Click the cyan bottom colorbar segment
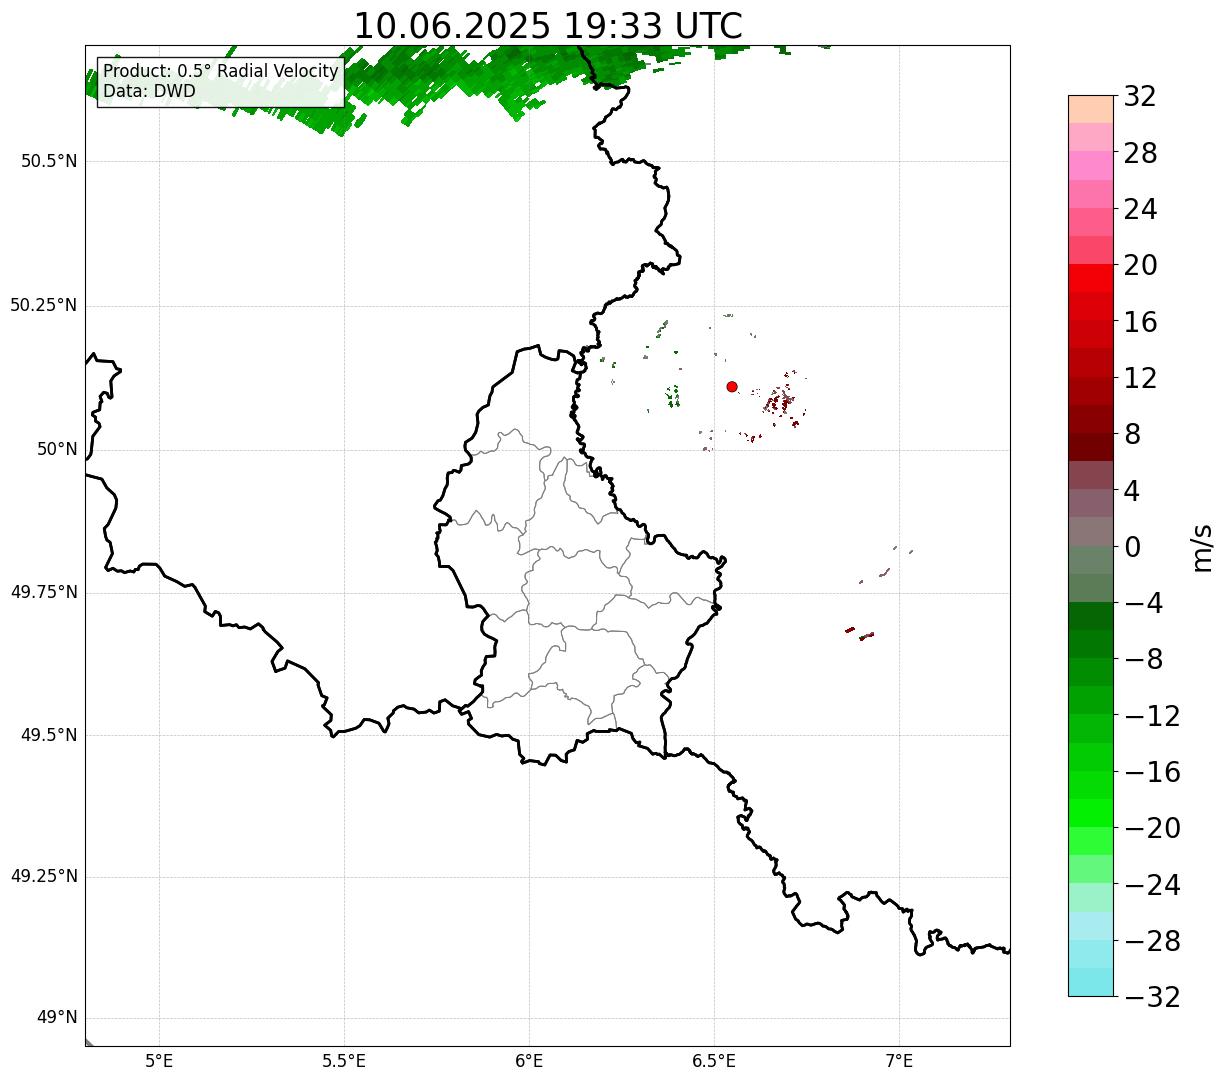The height and width of the screenshot is (1081, 1225). tap(1091, 982)
